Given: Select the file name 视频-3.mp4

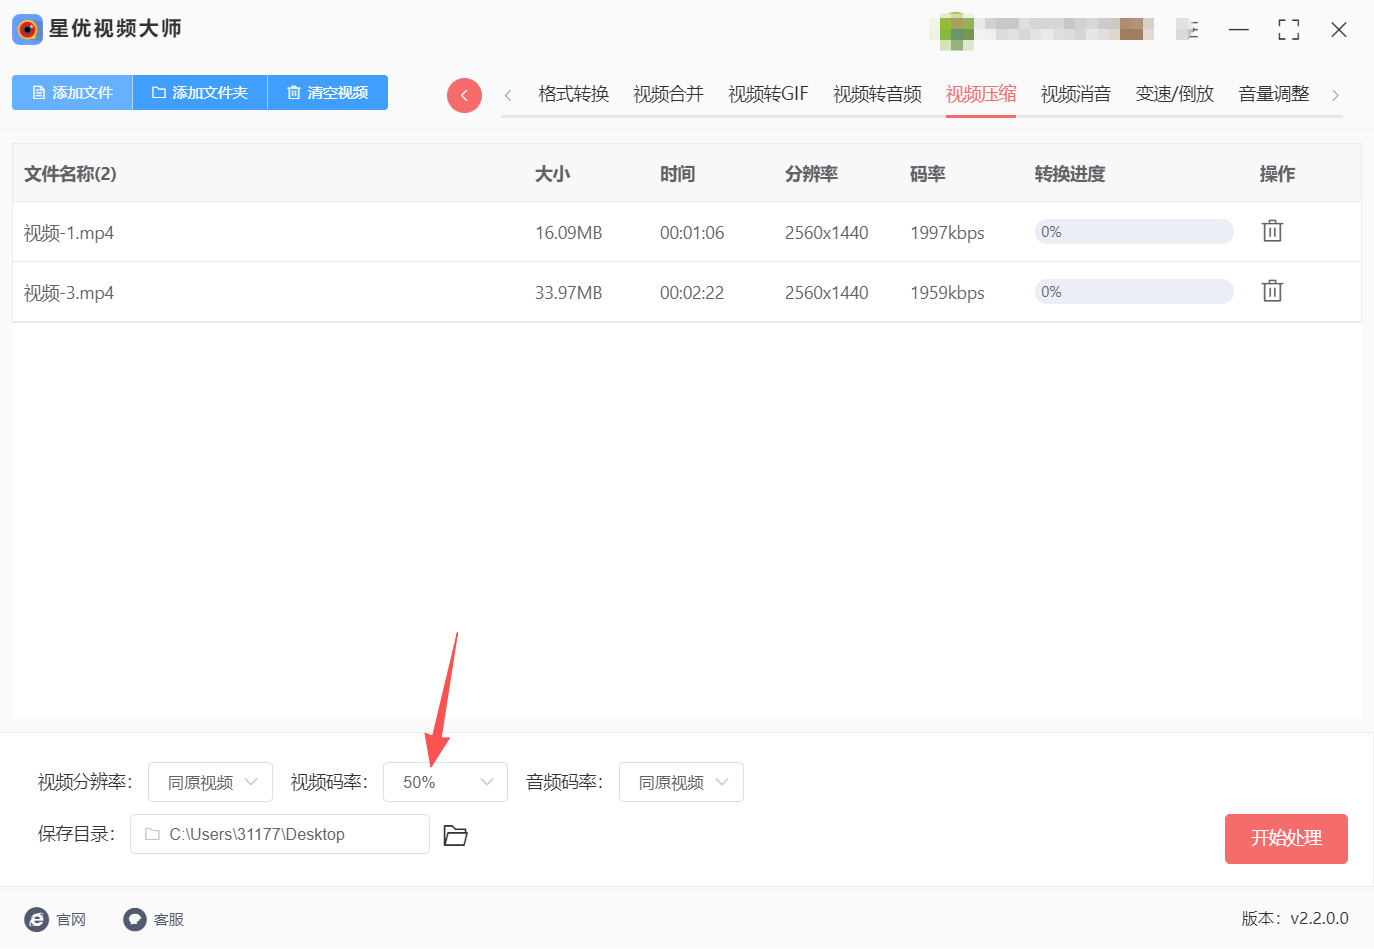Looking at the screenshot, I should point(69,293).
